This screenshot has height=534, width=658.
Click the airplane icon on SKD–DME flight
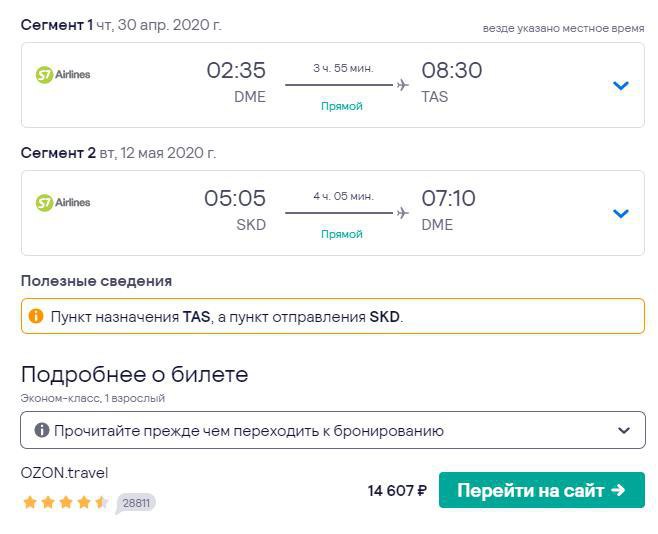coord(402,213)
